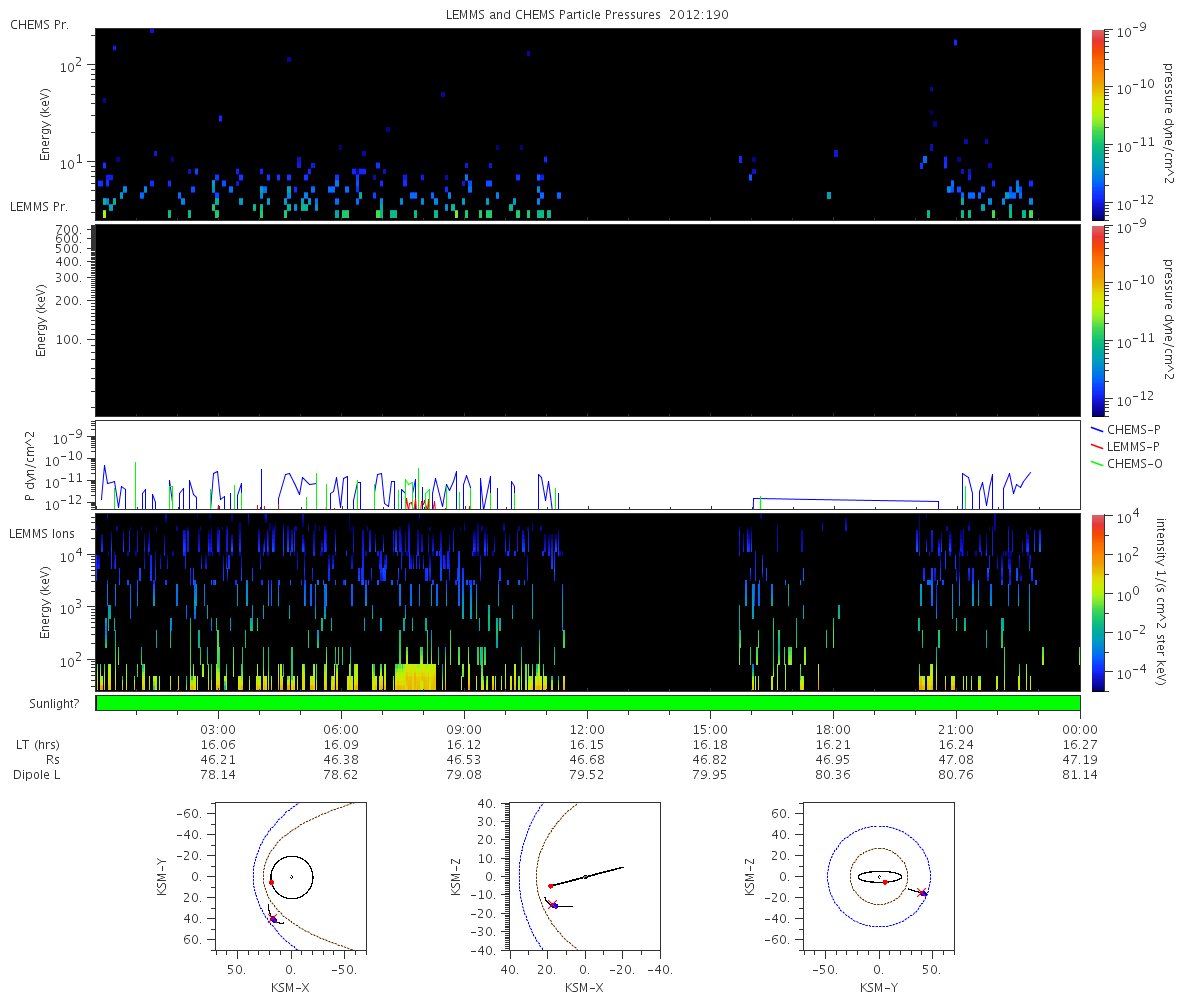Click the red LEMMS-P legend entry
Image resolution: width=1200 pixels, height=1000 pixels.
(1136, 446)
